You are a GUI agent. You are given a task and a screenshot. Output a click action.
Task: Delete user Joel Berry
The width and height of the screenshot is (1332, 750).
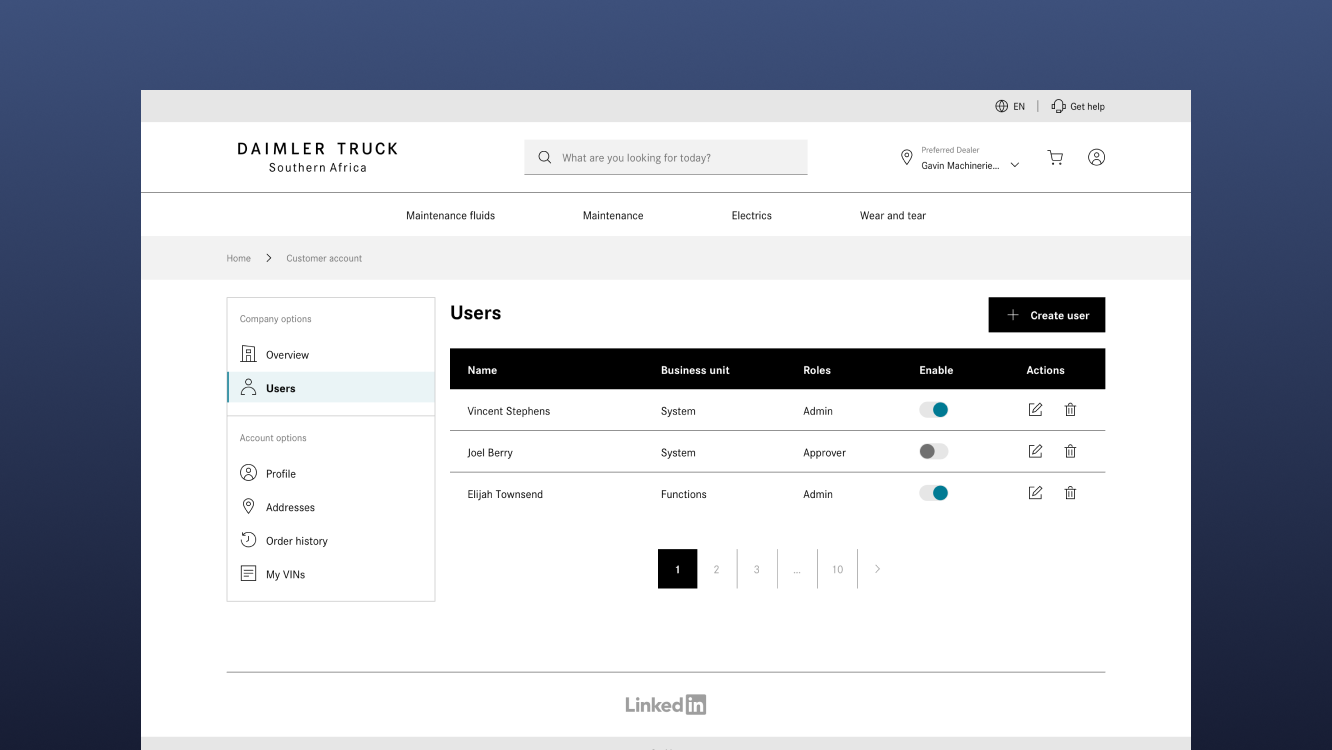[1070, 451]
